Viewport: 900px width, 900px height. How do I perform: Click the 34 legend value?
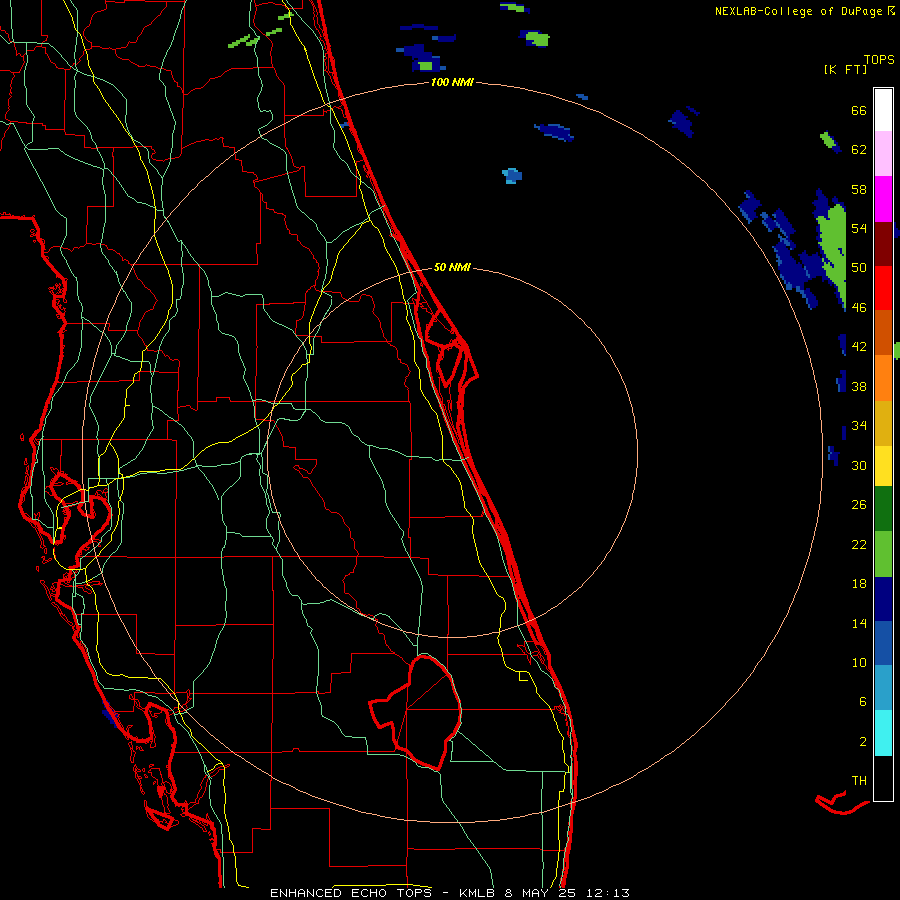click(859, 426)
